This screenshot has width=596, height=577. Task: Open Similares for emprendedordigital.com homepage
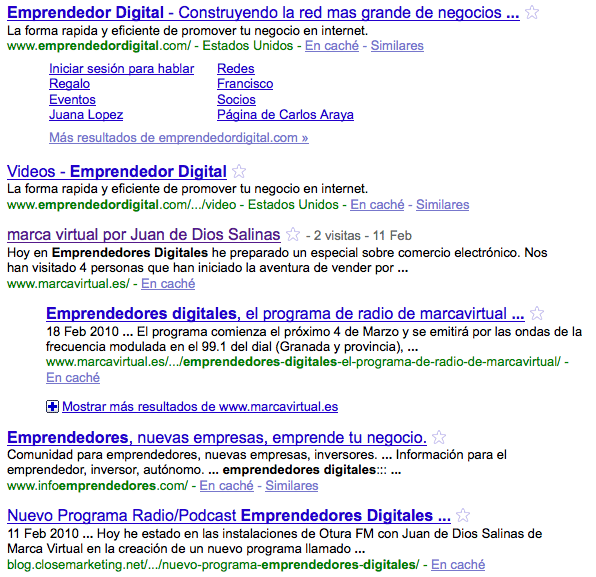(x=397, y=46)
